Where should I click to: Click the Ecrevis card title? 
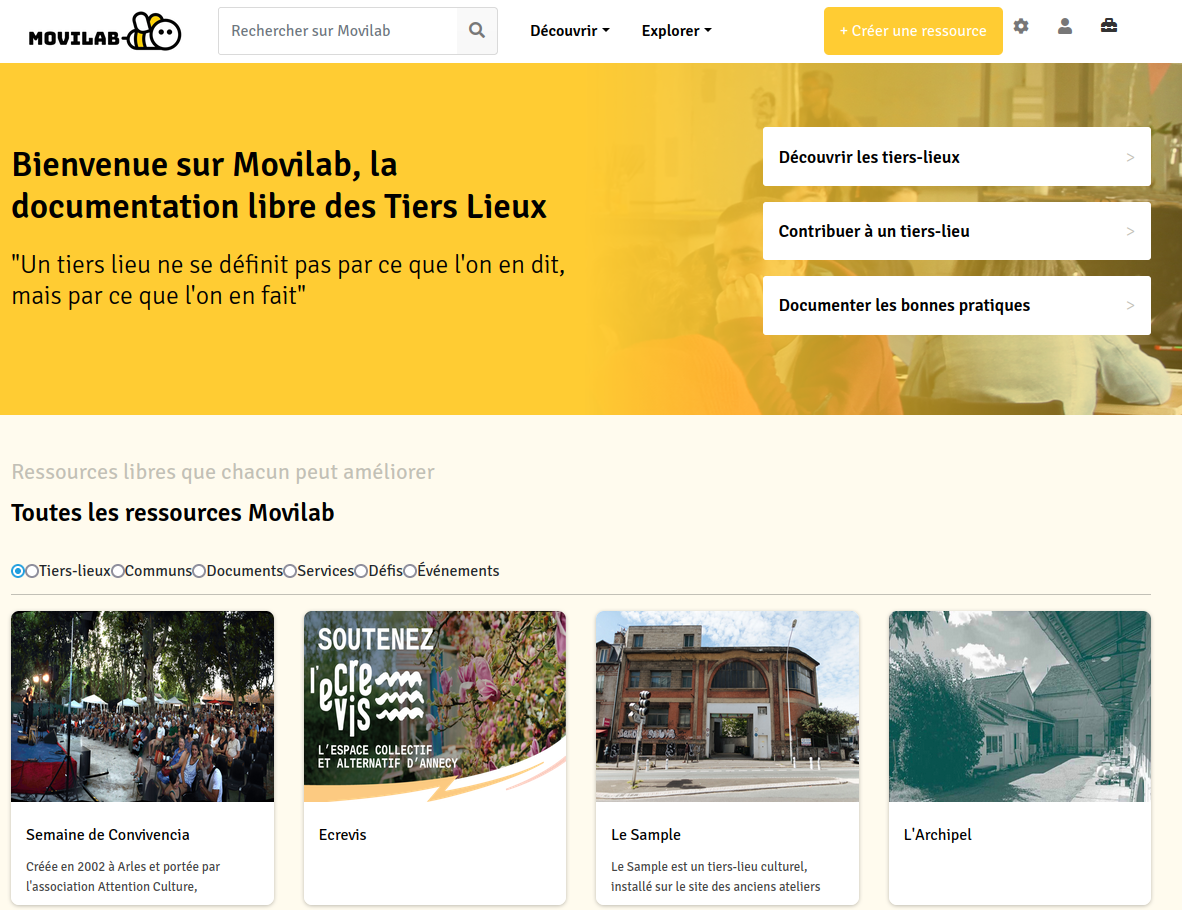[x=342, y=835]
